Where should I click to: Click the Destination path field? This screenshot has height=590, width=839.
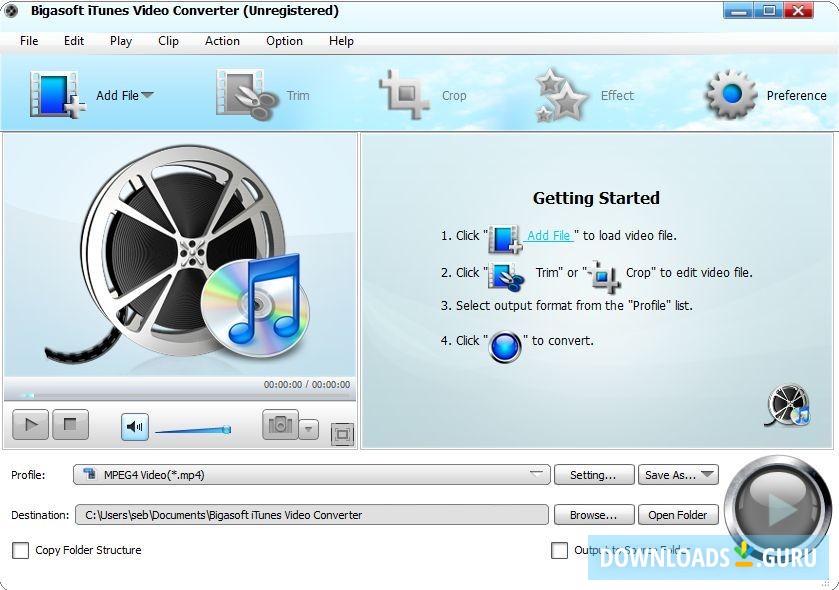click(x=311, y=515)
